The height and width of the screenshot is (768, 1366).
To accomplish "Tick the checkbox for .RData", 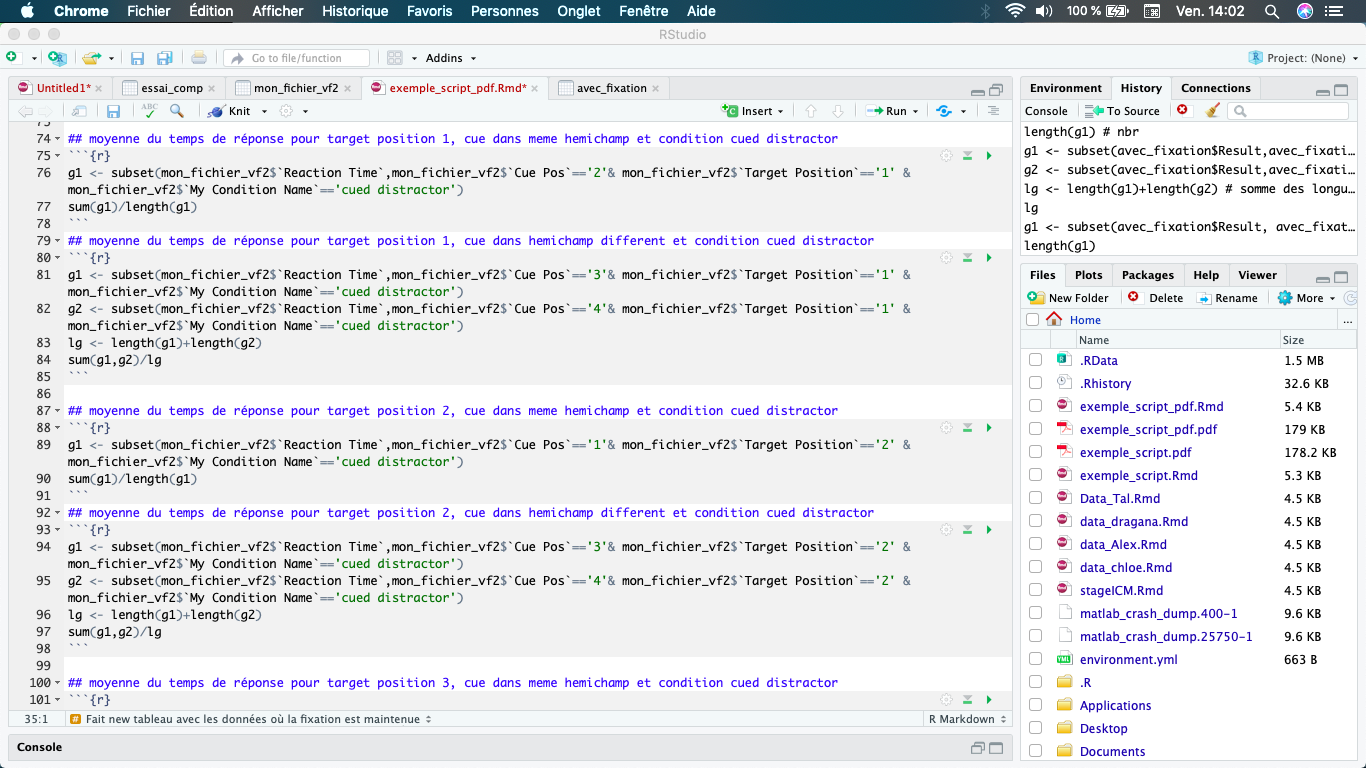I will tap(1035, 360).
